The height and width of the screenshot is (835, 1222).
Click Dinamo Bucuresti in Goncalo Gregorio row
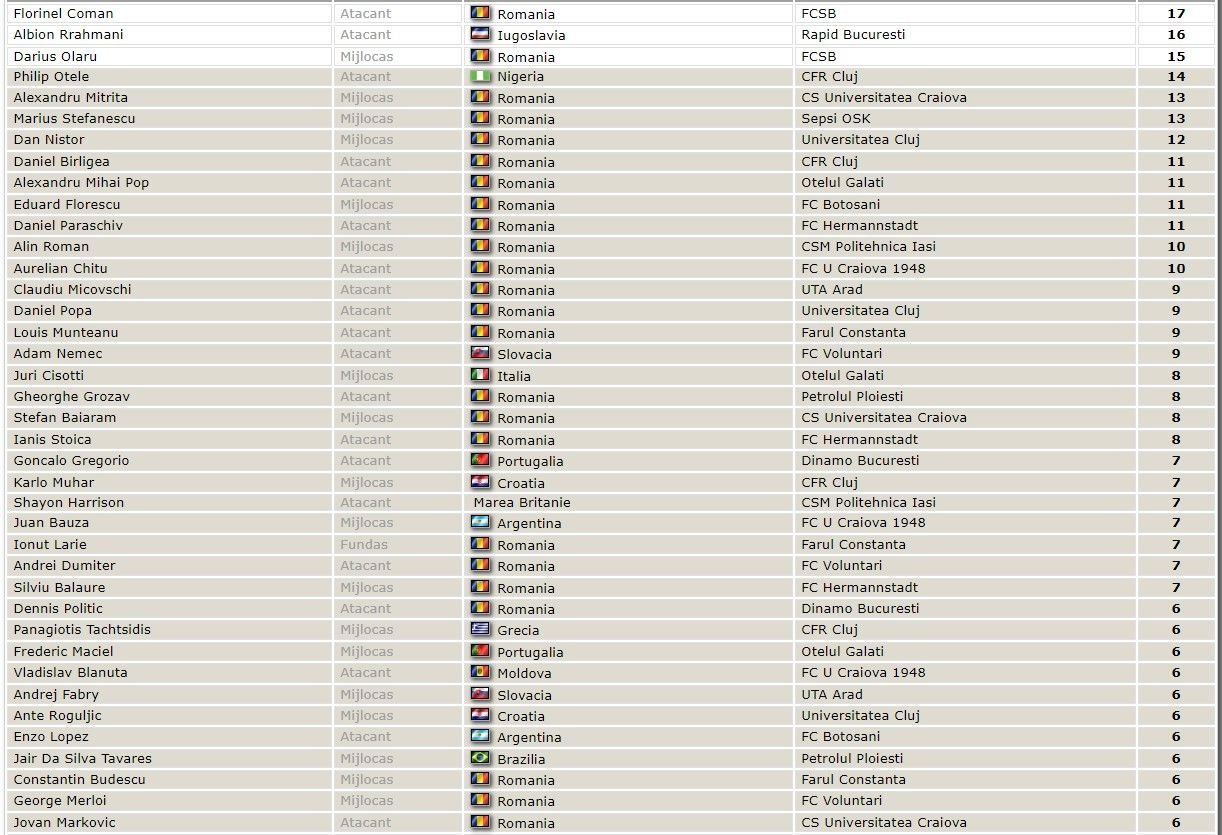[860, 460]
